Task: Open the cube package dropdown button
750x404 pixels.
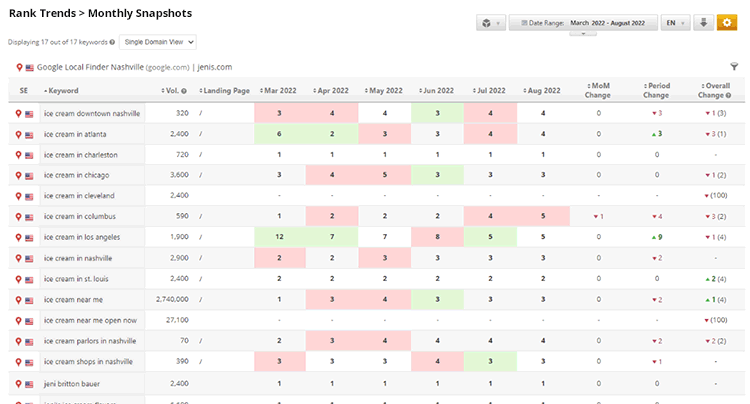Action: (490, 22)
